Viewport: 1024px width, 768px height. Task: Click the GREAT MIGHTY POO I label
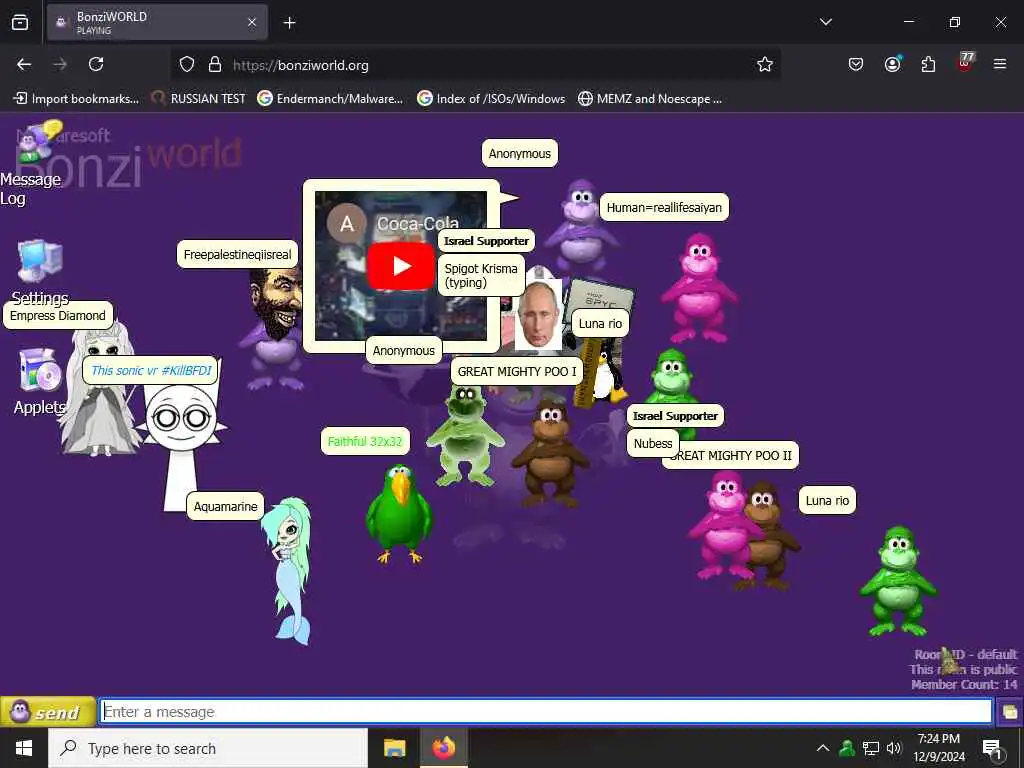point(517,372)
